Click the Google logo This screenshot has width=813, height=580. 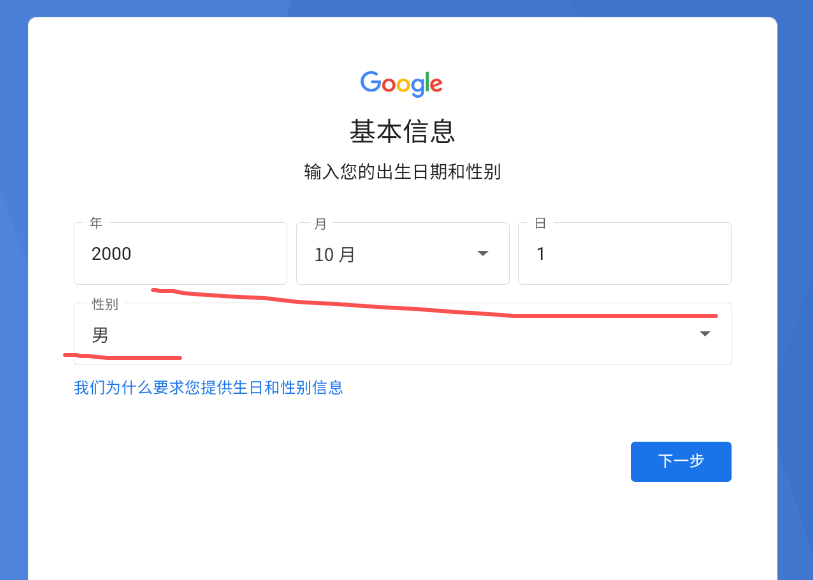(x=401, y=83)
